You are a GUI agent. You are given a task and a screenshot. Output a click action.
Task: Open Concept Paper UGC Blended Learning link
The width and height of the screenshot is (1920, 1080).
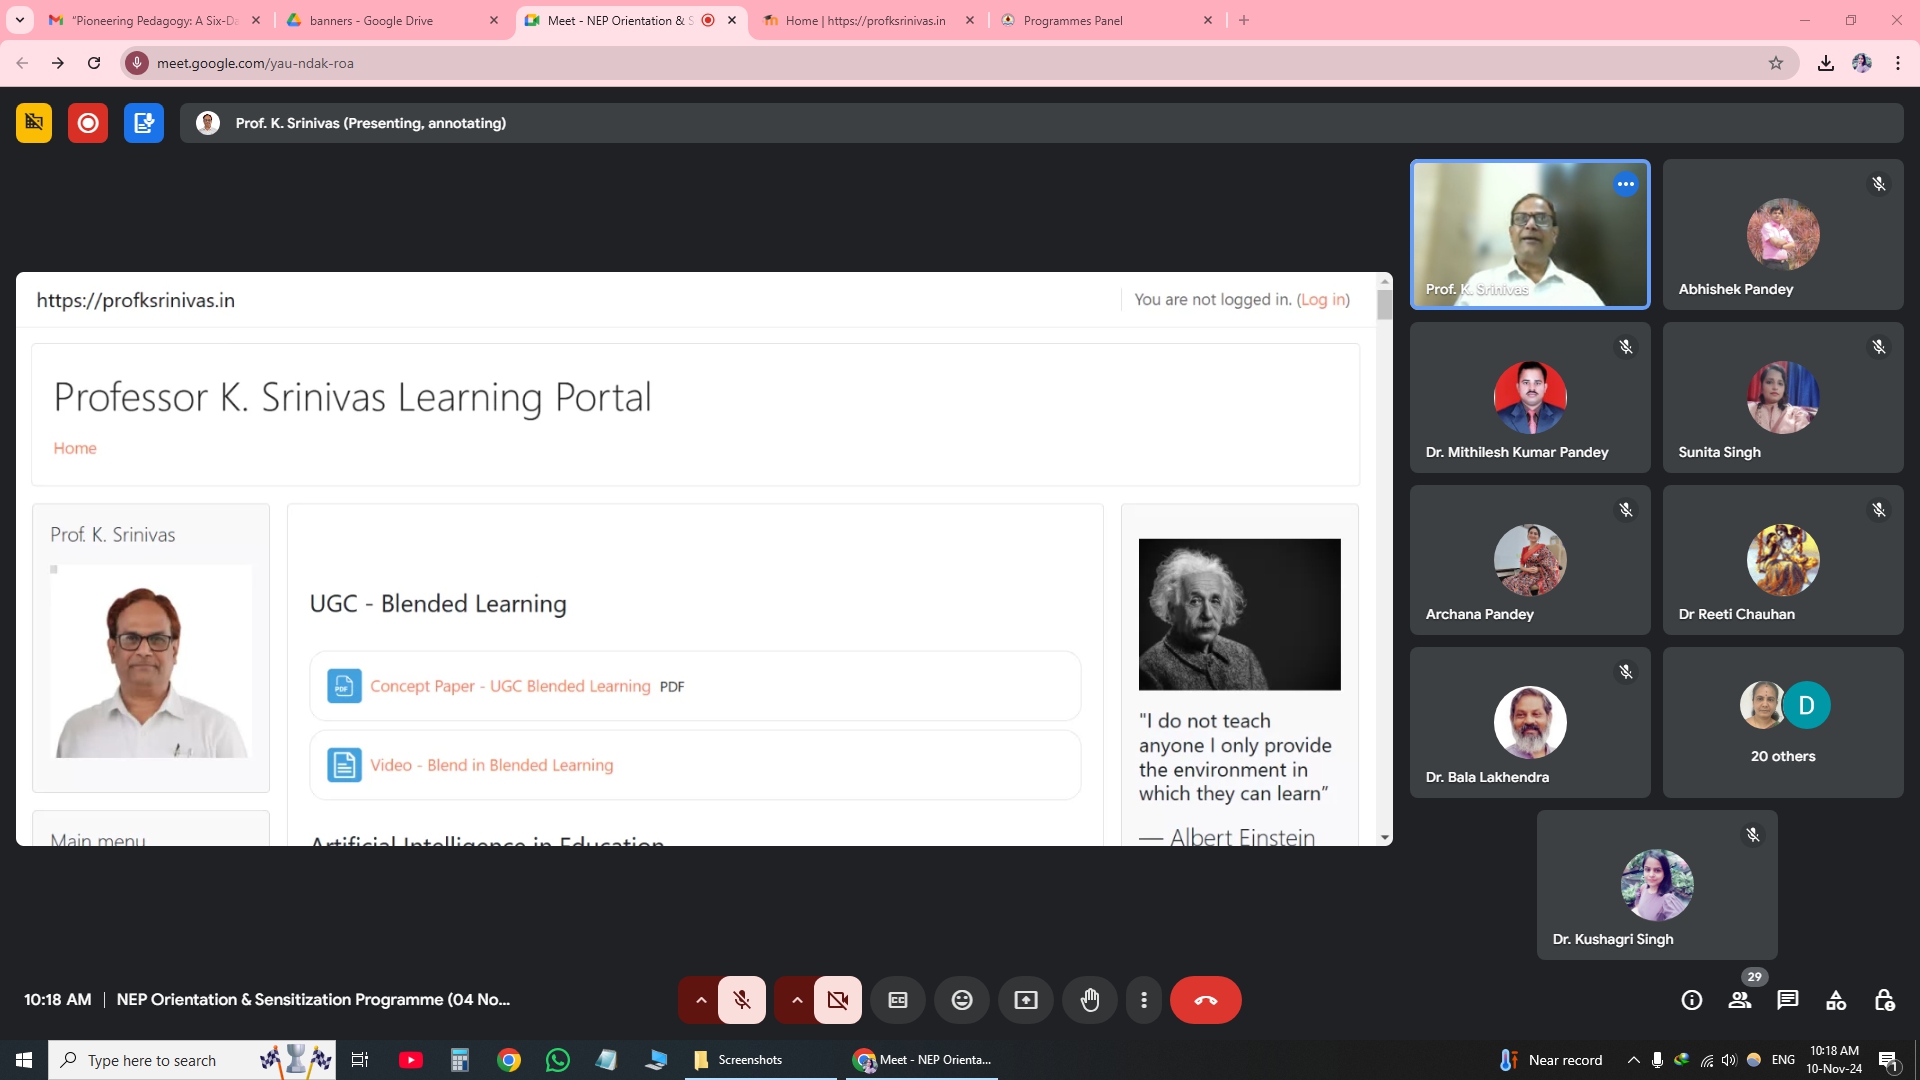coord(510,686)
